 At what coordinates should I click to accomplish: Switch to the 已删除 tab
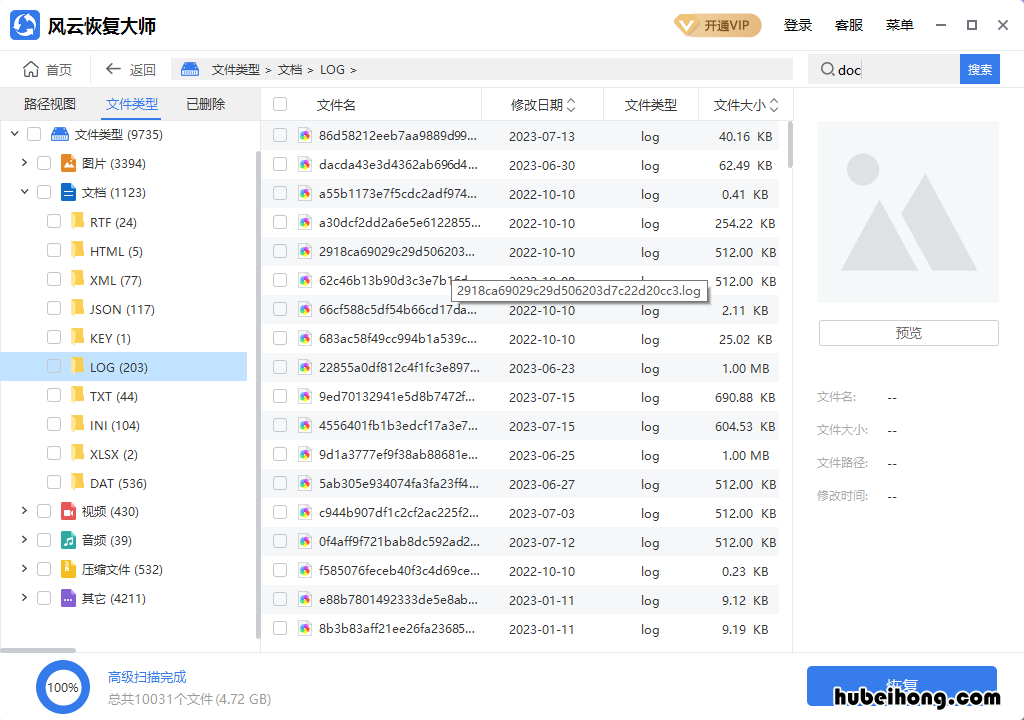206,104
